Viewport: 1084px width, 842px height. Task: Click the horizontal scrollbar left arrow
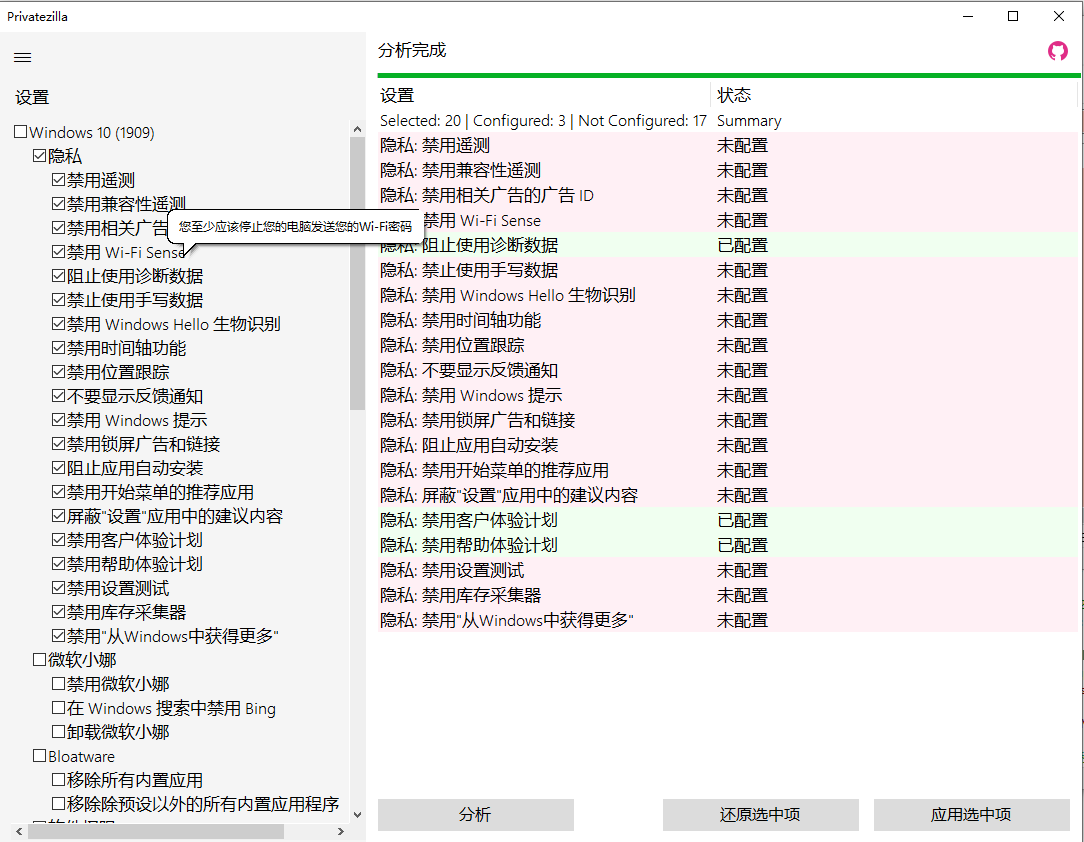pos(19,831)
